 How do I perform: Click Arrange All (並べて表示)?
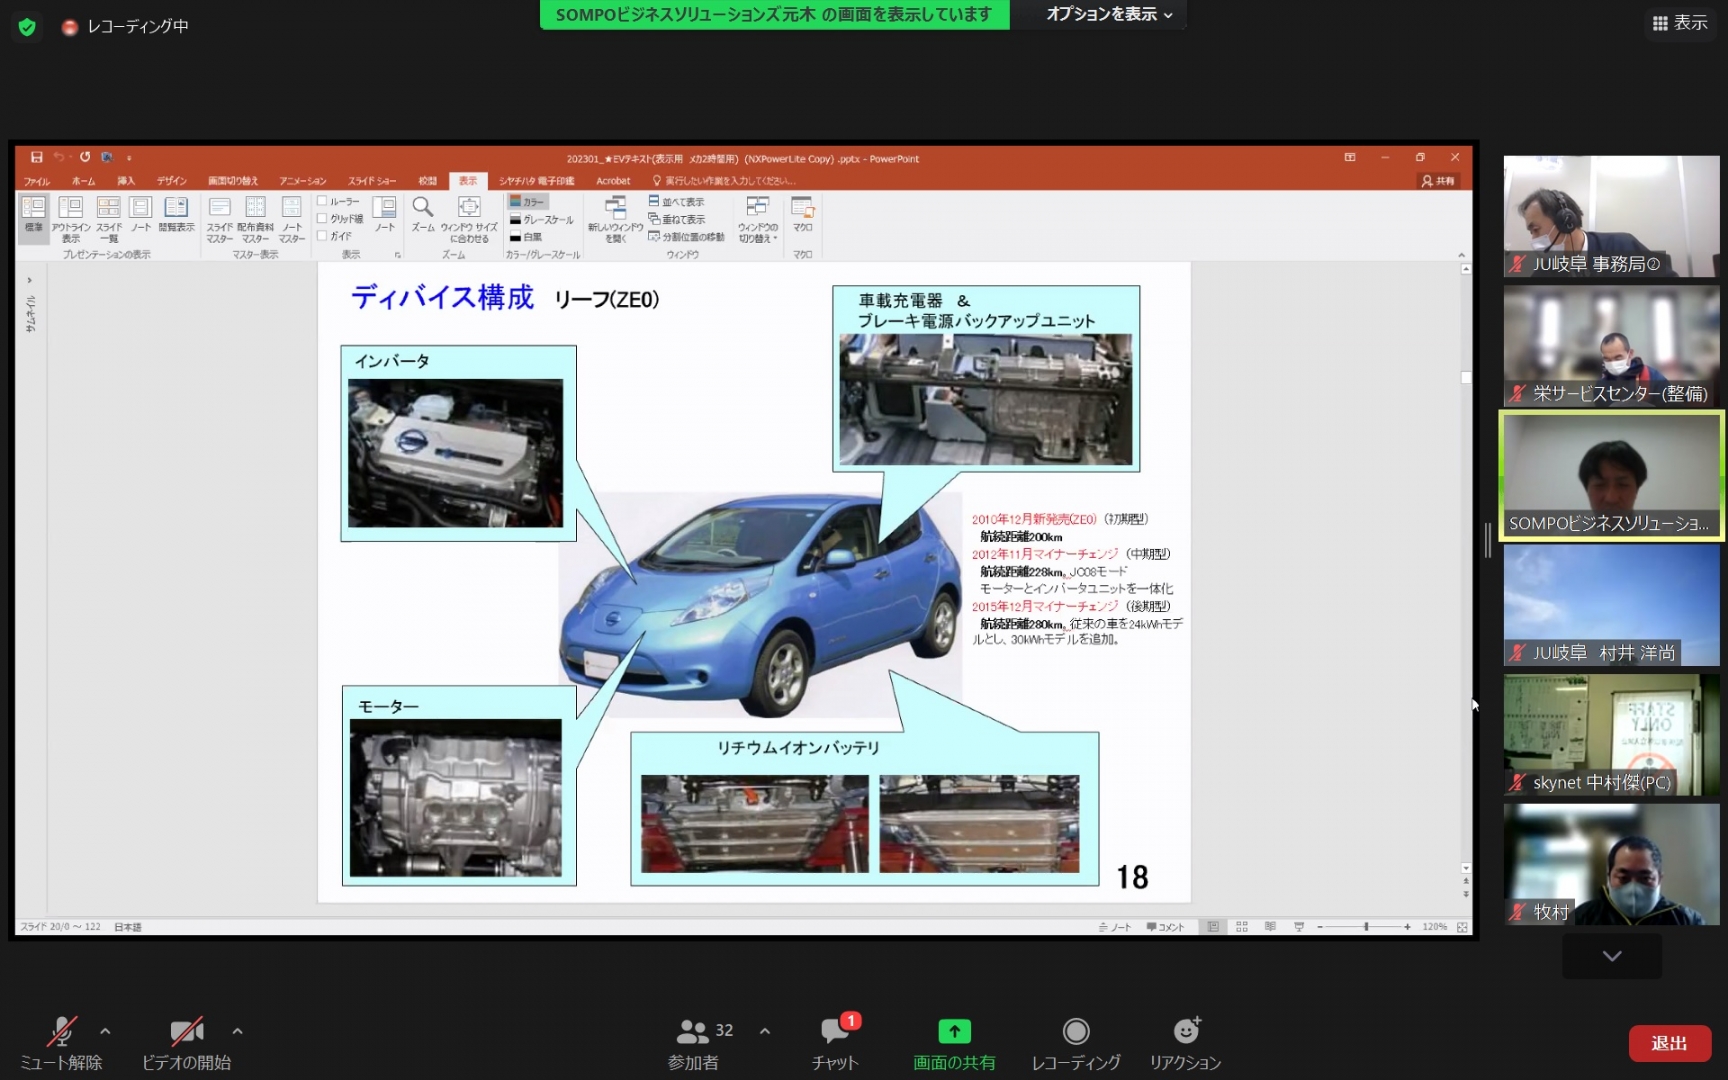(677, 202)
